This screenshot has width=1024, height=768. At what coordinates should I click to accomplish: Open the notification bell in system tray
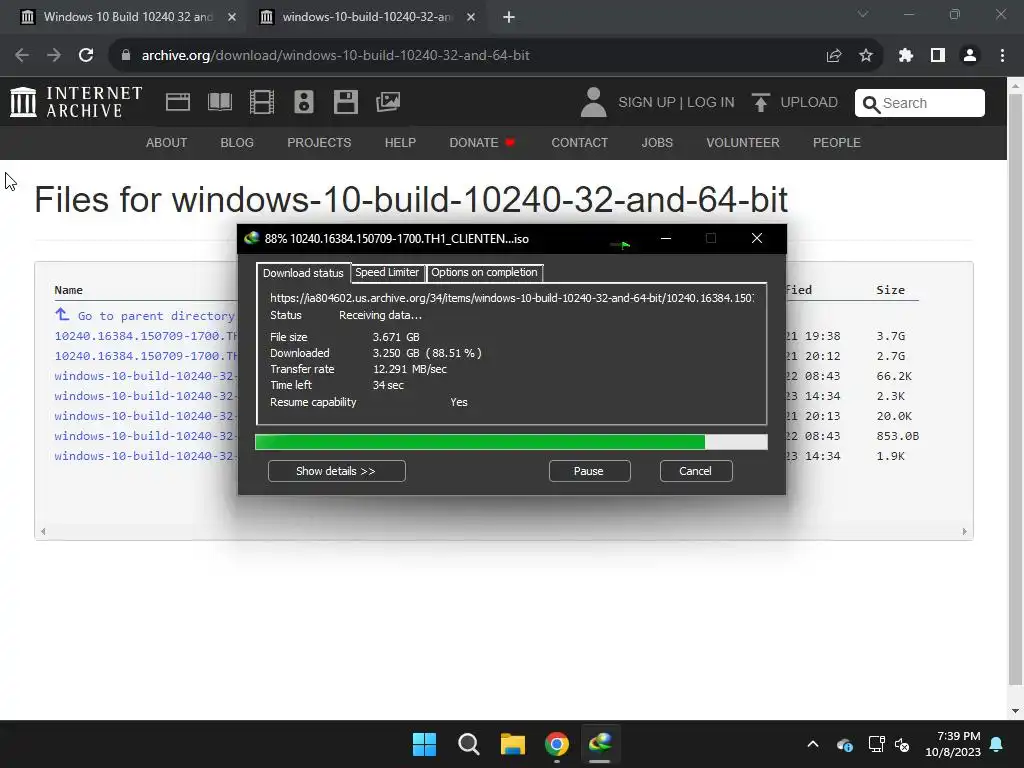997,744
